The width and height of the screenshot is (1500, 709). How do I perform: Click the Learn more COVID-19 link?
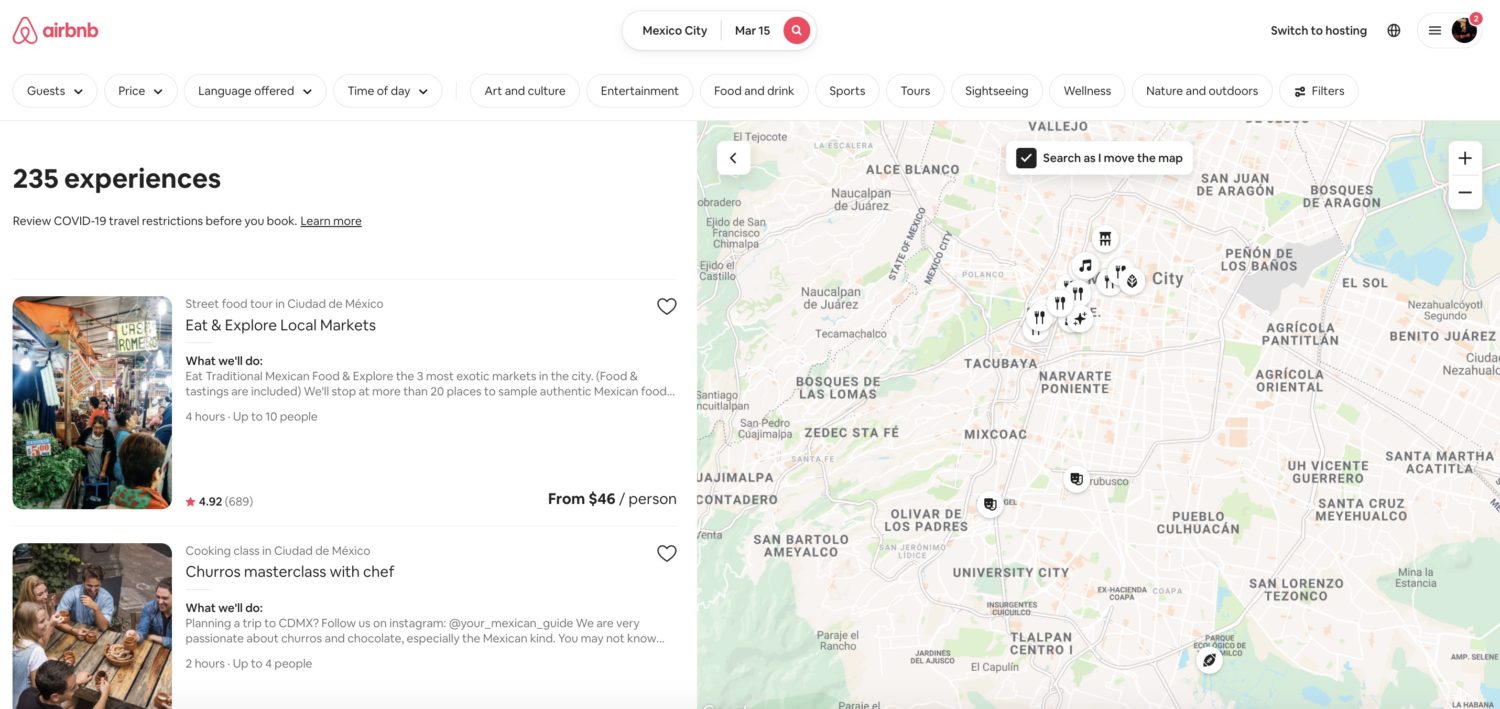[330, 220]
